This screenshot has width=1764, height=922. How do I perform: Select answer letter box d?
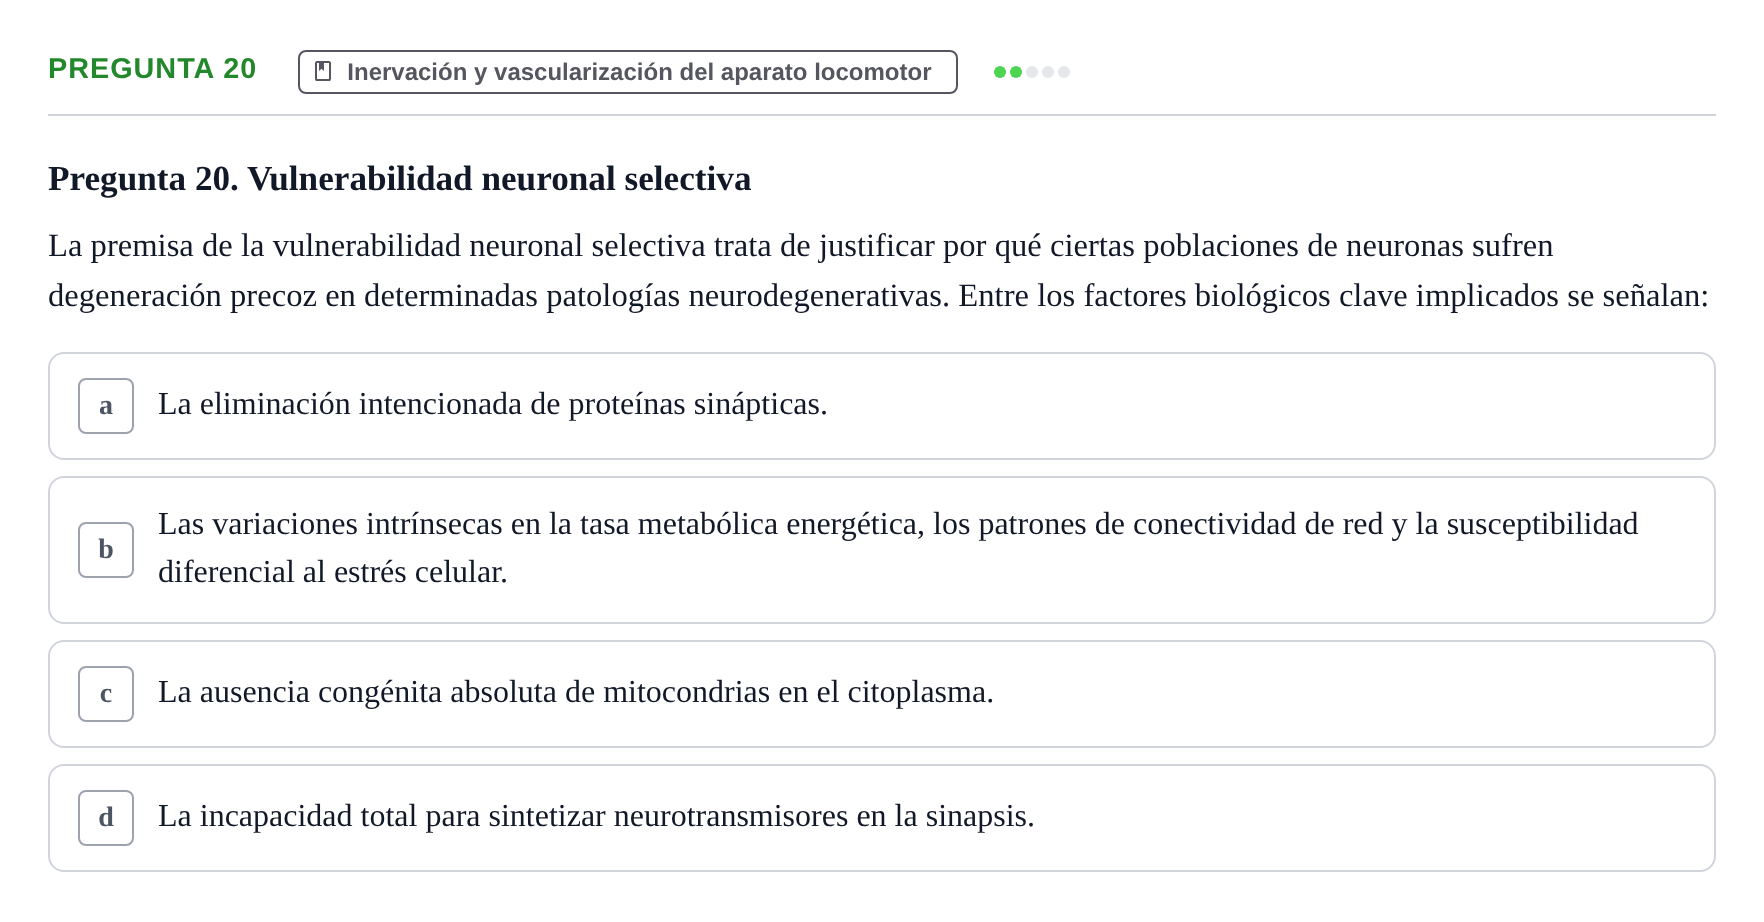106,818
